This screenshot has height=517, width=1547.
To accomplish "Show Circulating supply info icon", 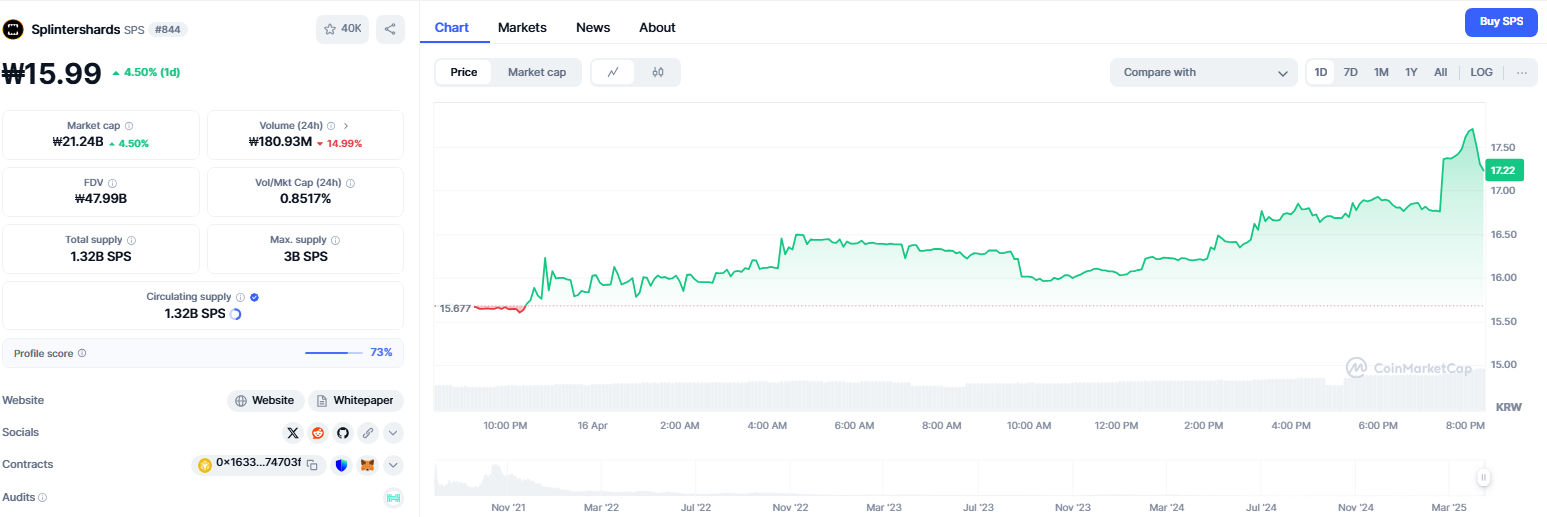I will coord(240,297).
